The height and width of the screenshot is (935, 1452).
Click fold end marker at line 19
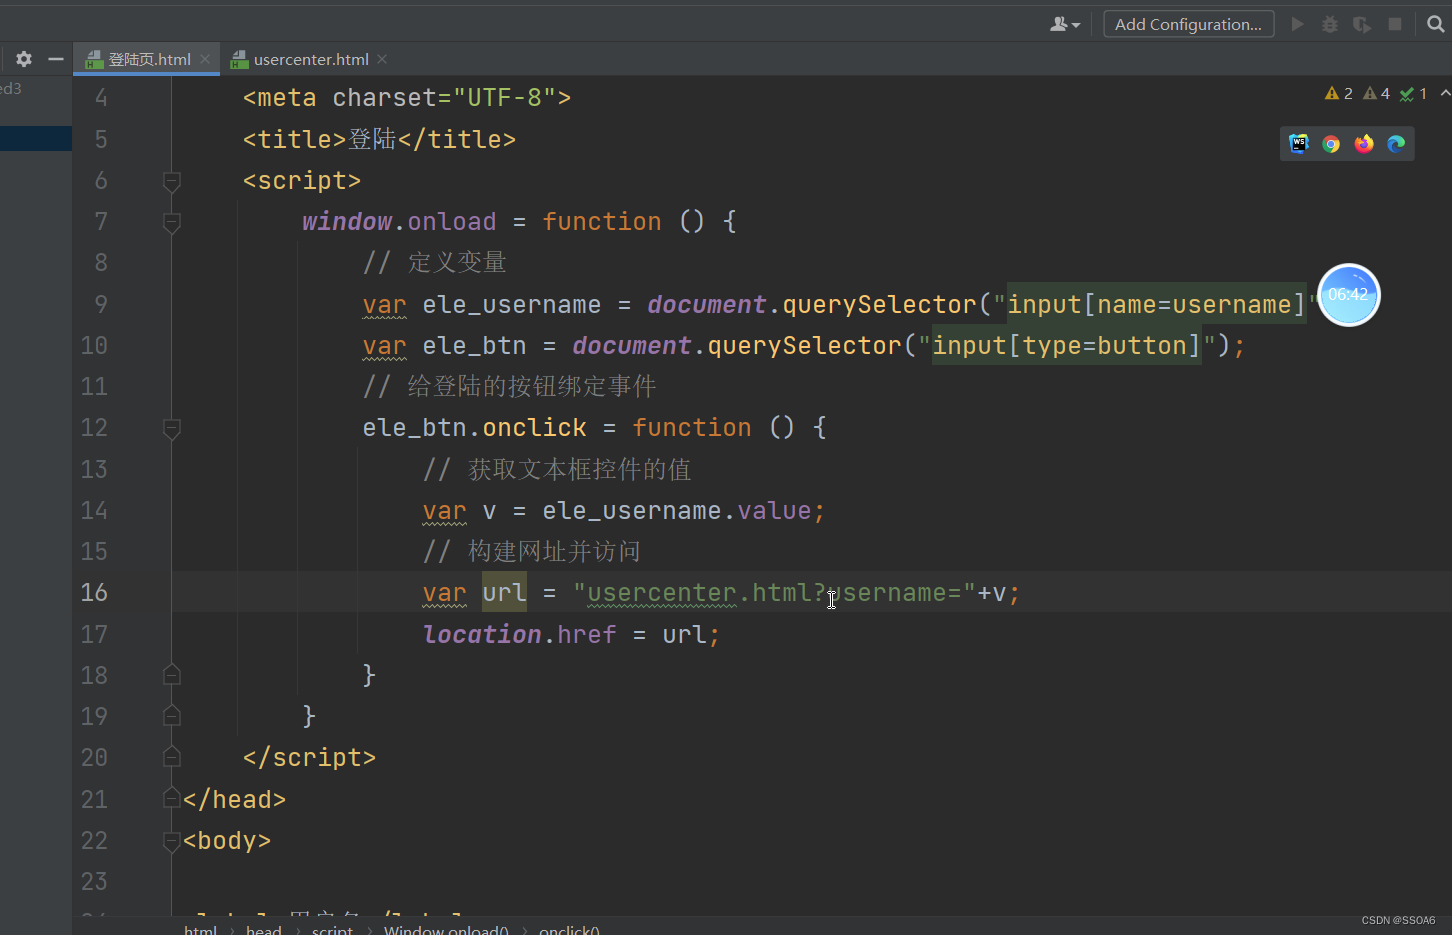click(x=172, y=716)
